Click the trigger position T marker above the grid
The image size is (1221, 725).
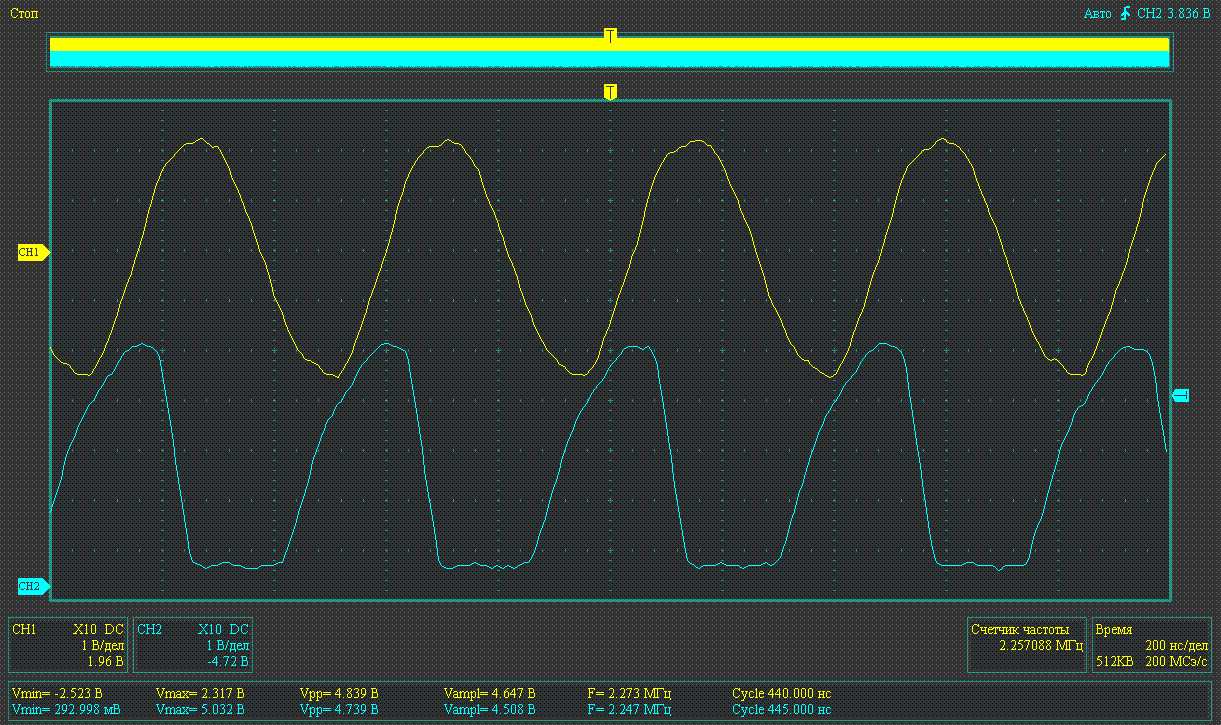click(610, 92)
